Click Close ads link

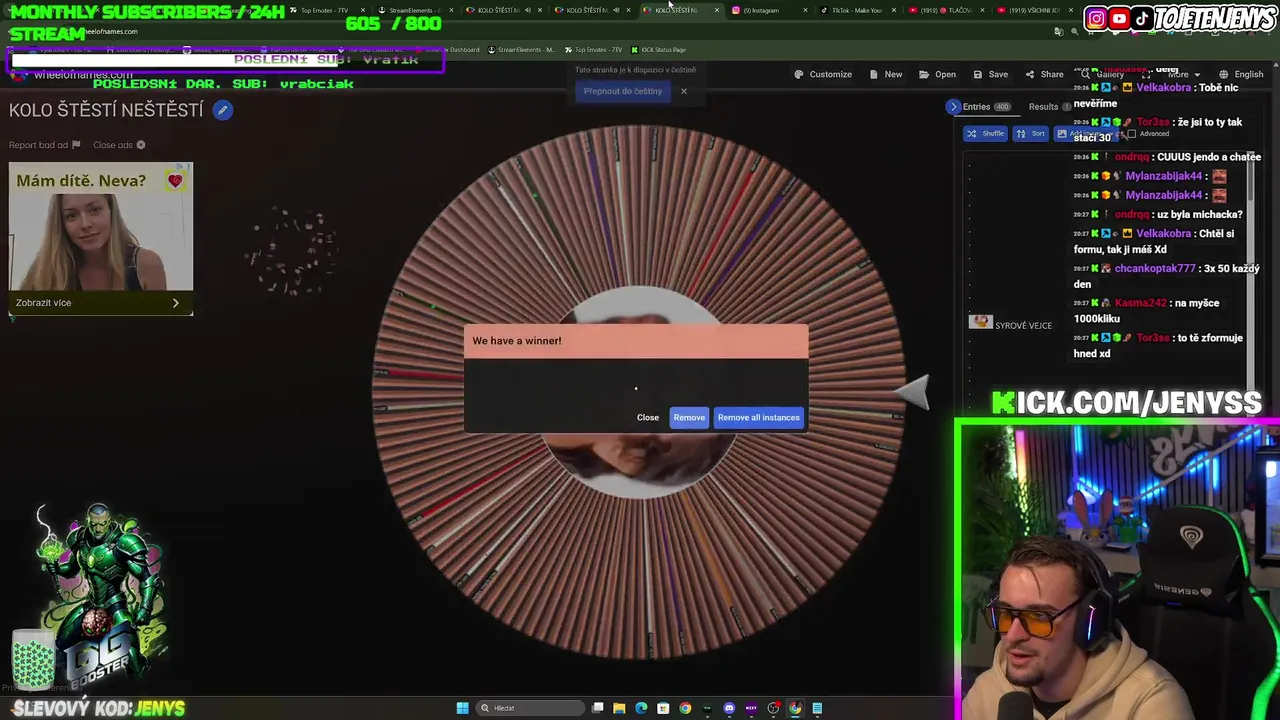point(119,145)
